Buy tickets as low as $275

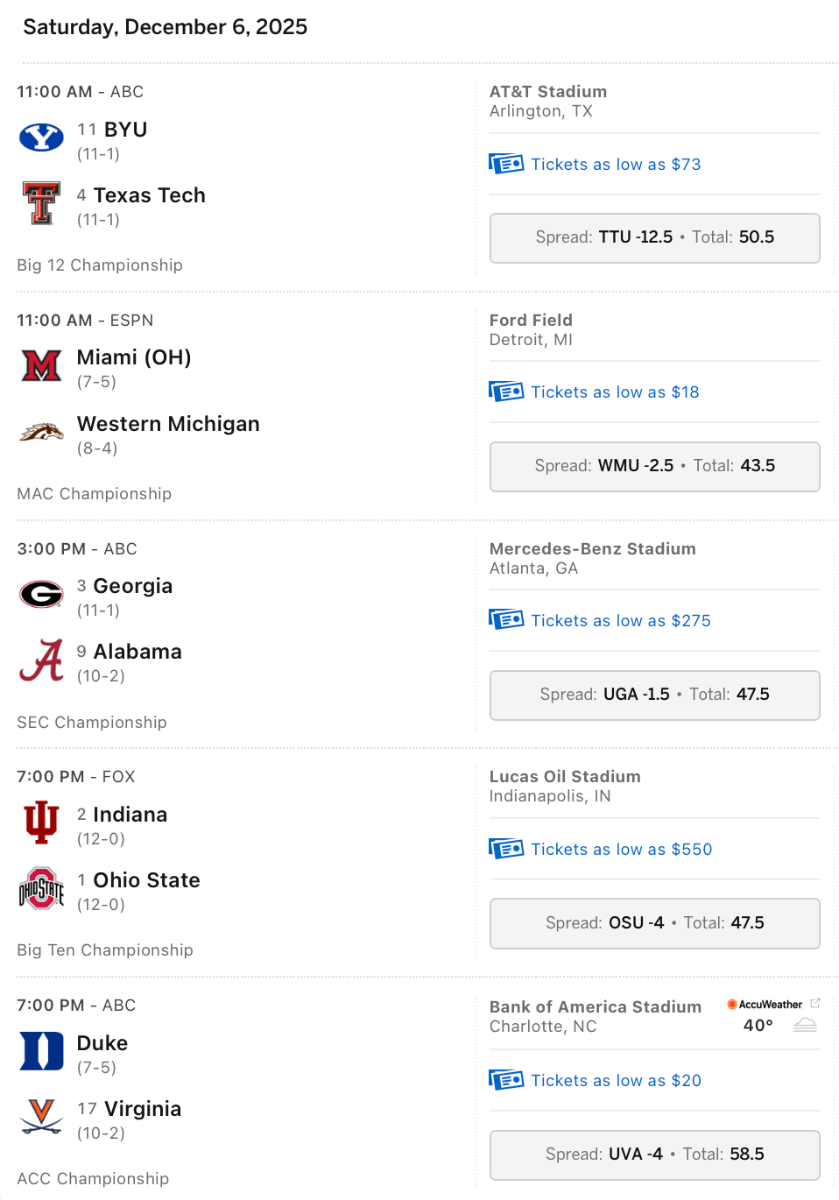(x=620, y=620)
